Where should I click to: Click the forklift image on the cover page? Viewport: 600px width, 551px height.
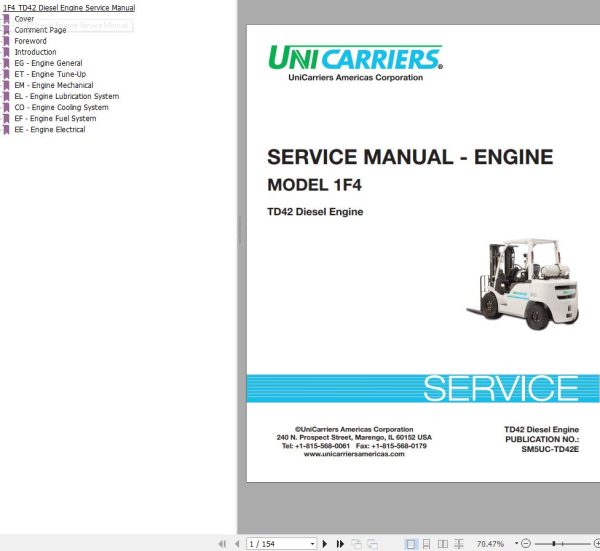522,284
